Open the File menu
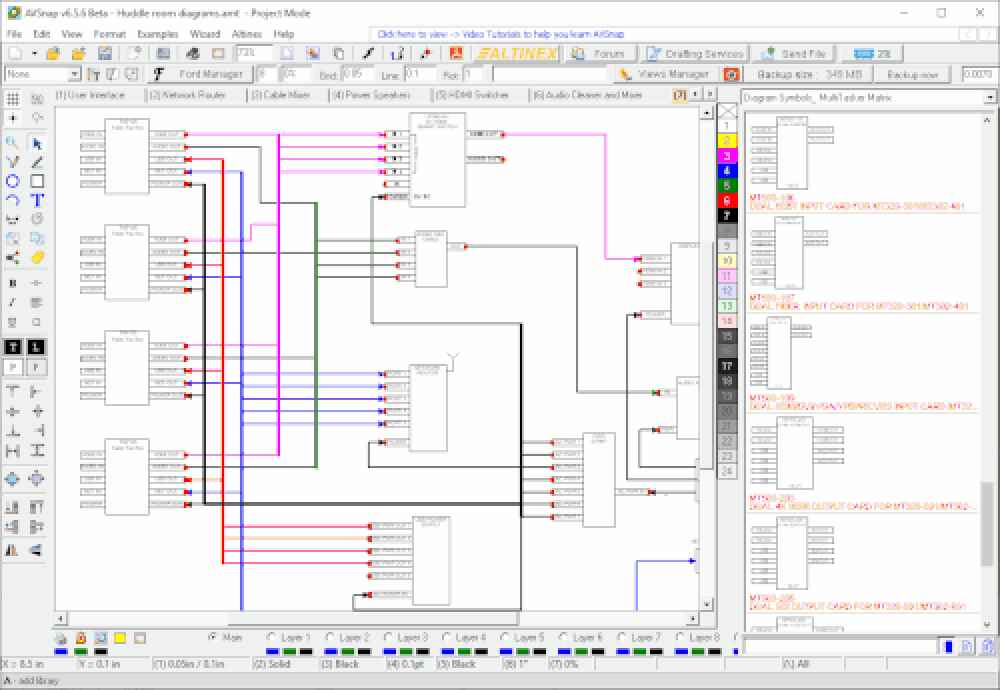The height and width of the screenshot is (690, 1000). pyautogui.click(x=14, y=34)
